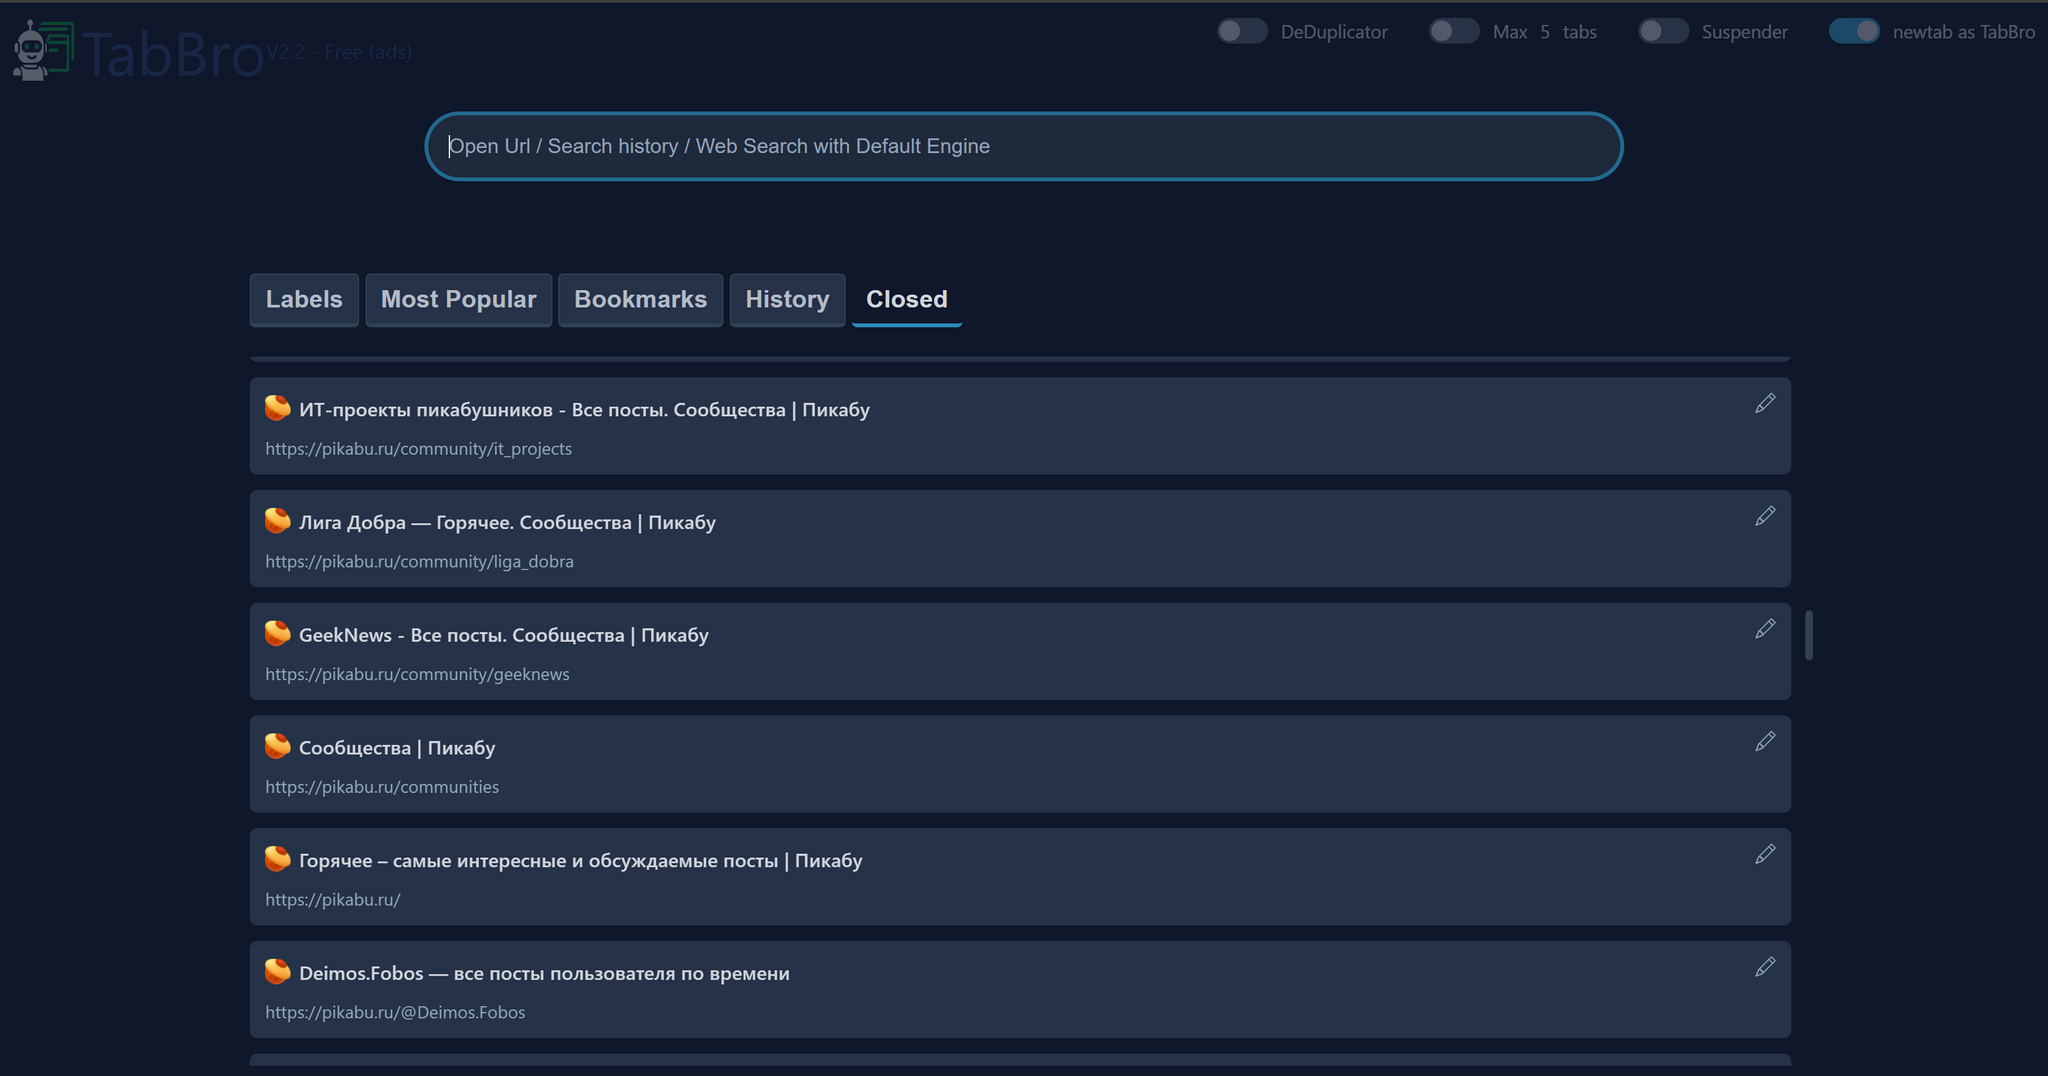Open the Most Popular tab
The height and width of the screenshot is (1076, 2048).
[459, 300]
